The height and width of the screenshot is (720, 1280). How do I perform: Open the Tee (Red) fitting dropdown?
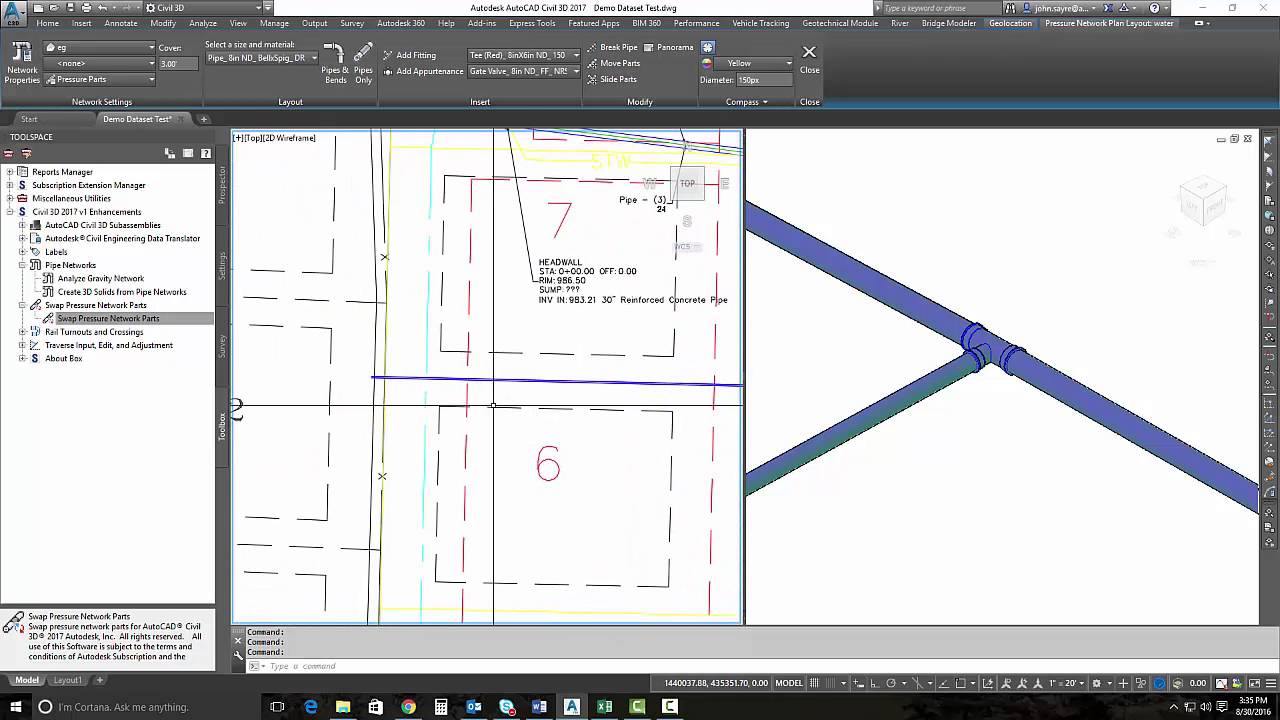tap(523, 55)
